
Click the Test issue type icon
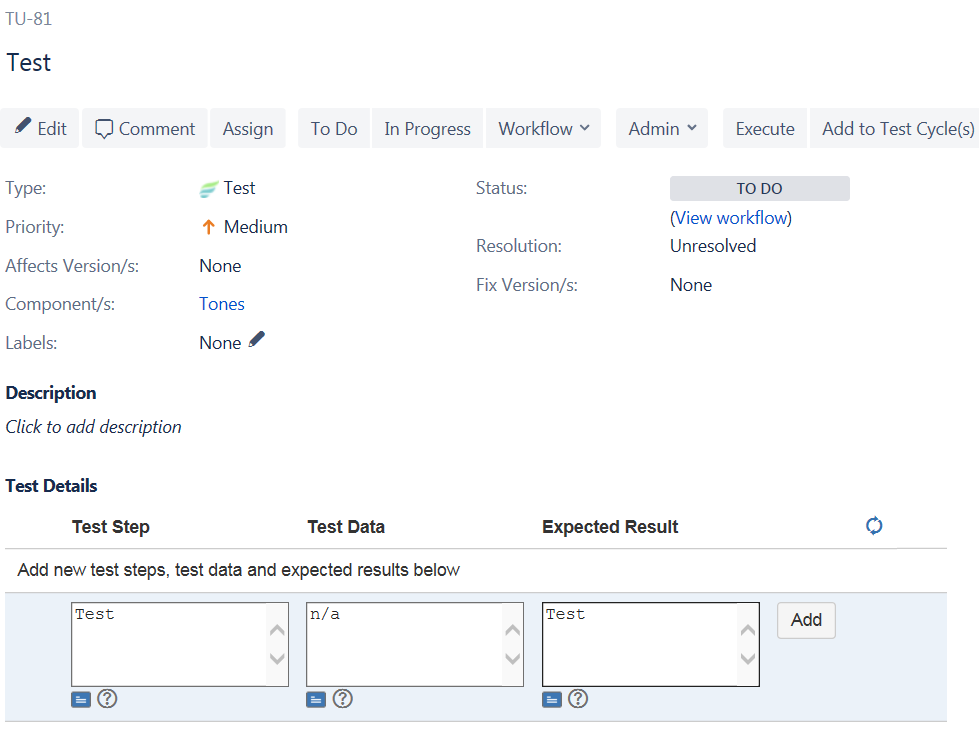pyautogui.click(x=208, y=189)
